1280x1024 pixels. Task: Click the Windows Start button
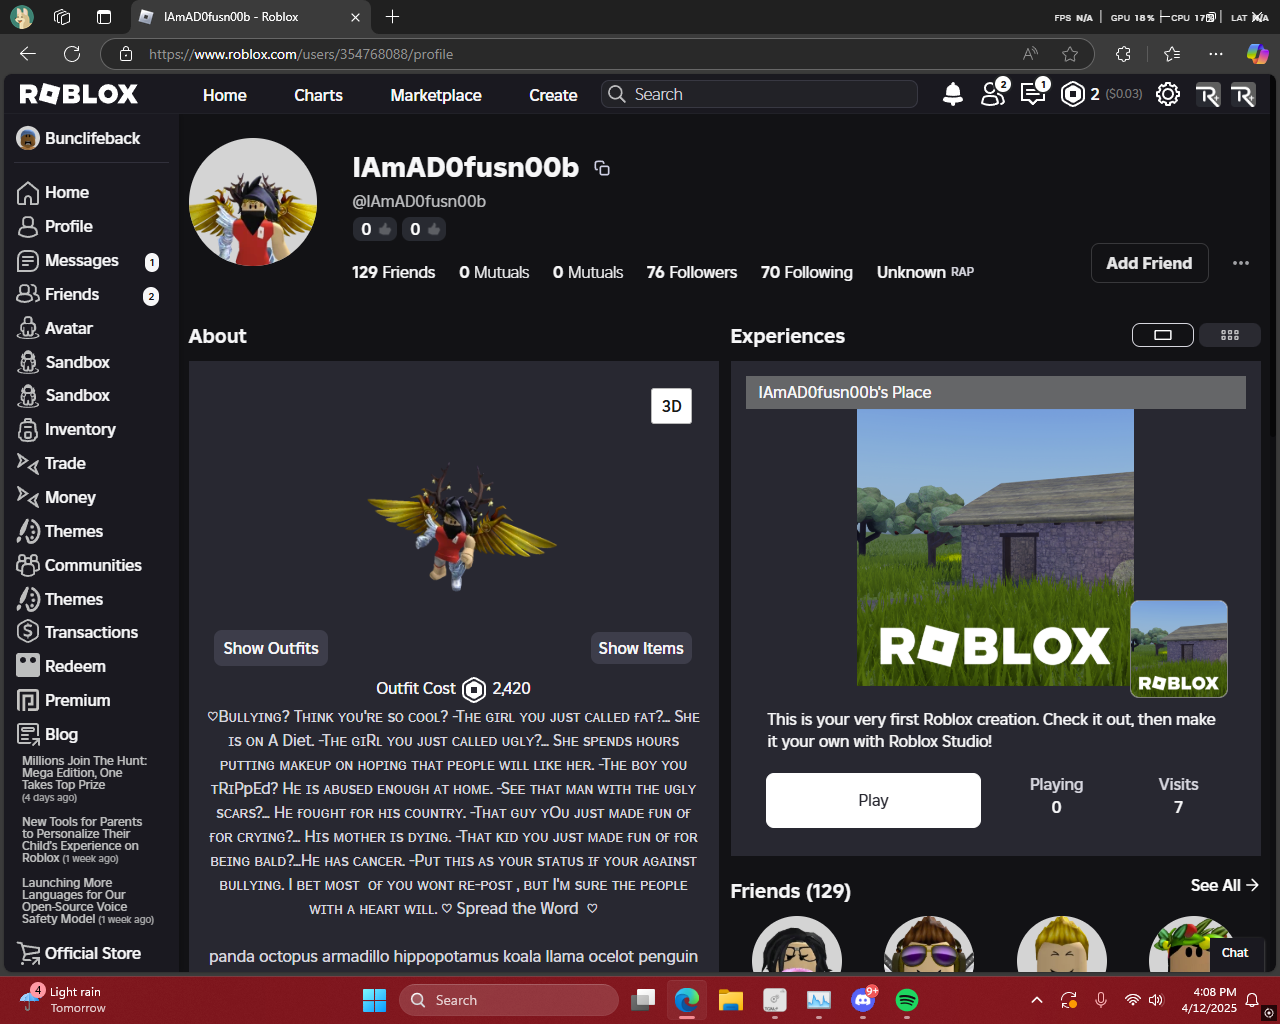click(374, 1000)
